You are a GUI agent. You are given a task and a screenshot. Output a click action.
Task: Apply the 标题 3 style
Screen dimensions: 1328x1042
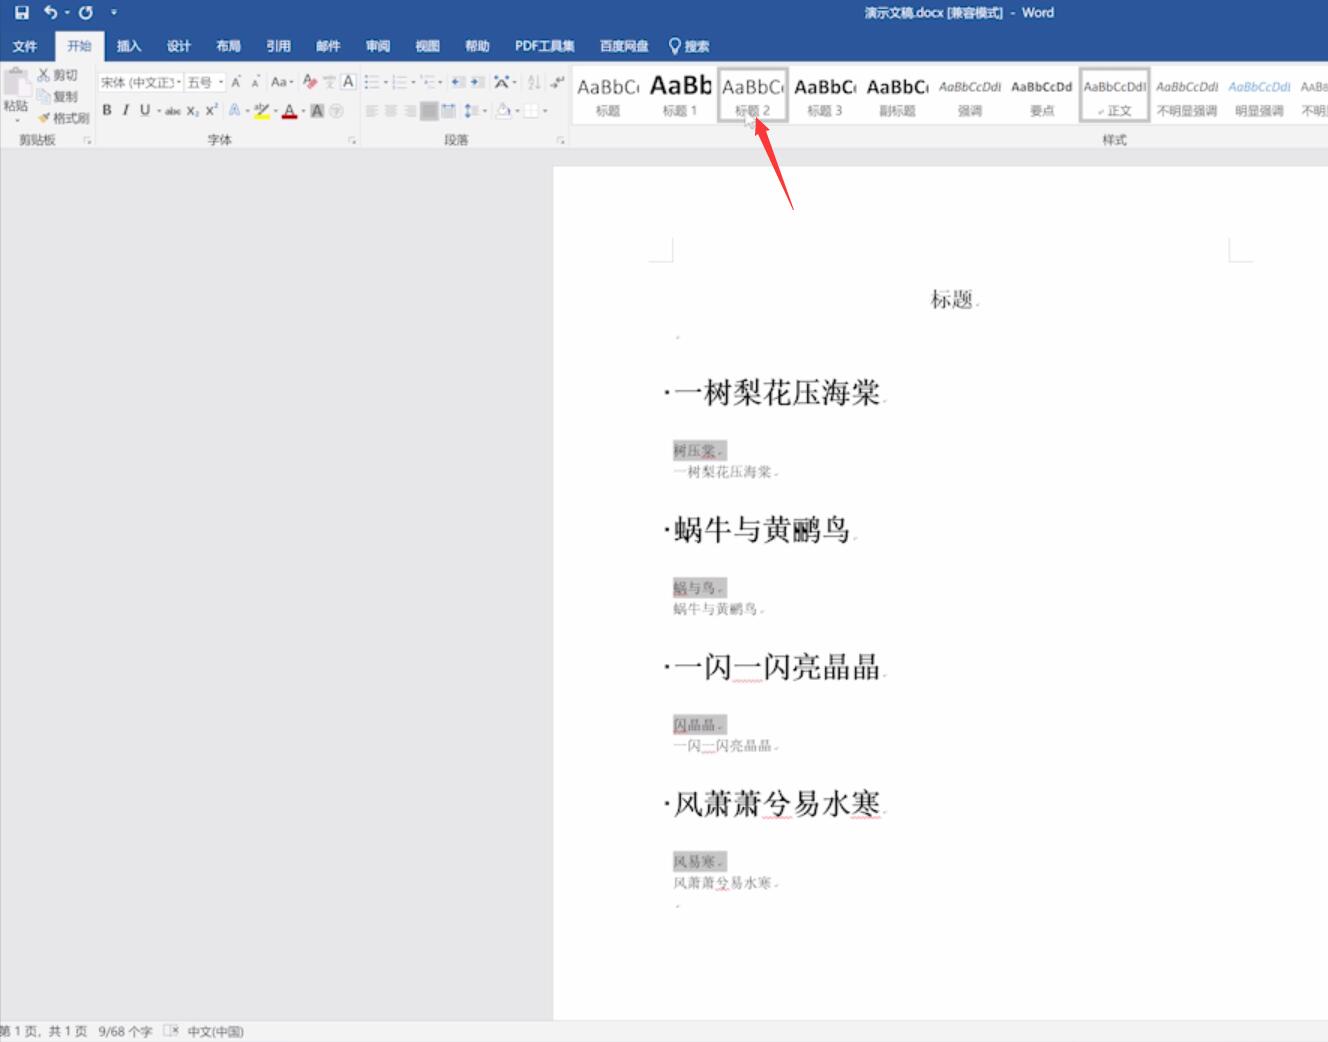[825, 96]
